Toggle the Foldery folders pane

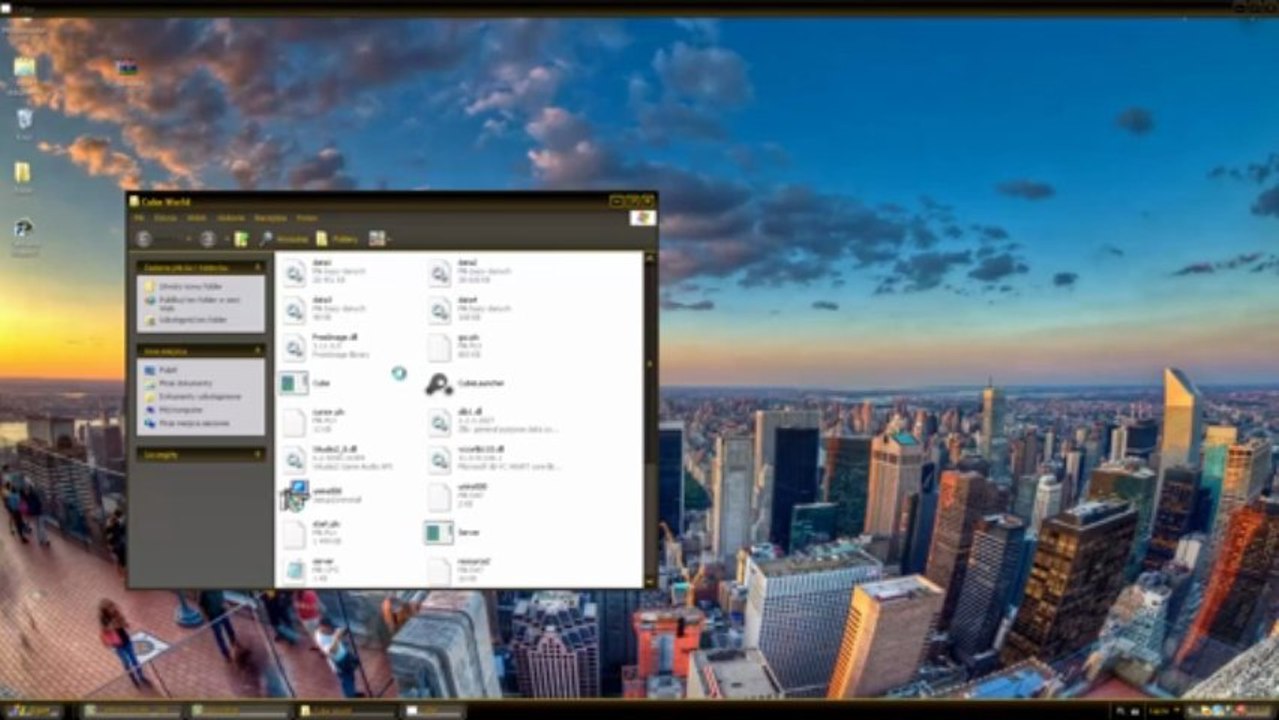(337, 239)
